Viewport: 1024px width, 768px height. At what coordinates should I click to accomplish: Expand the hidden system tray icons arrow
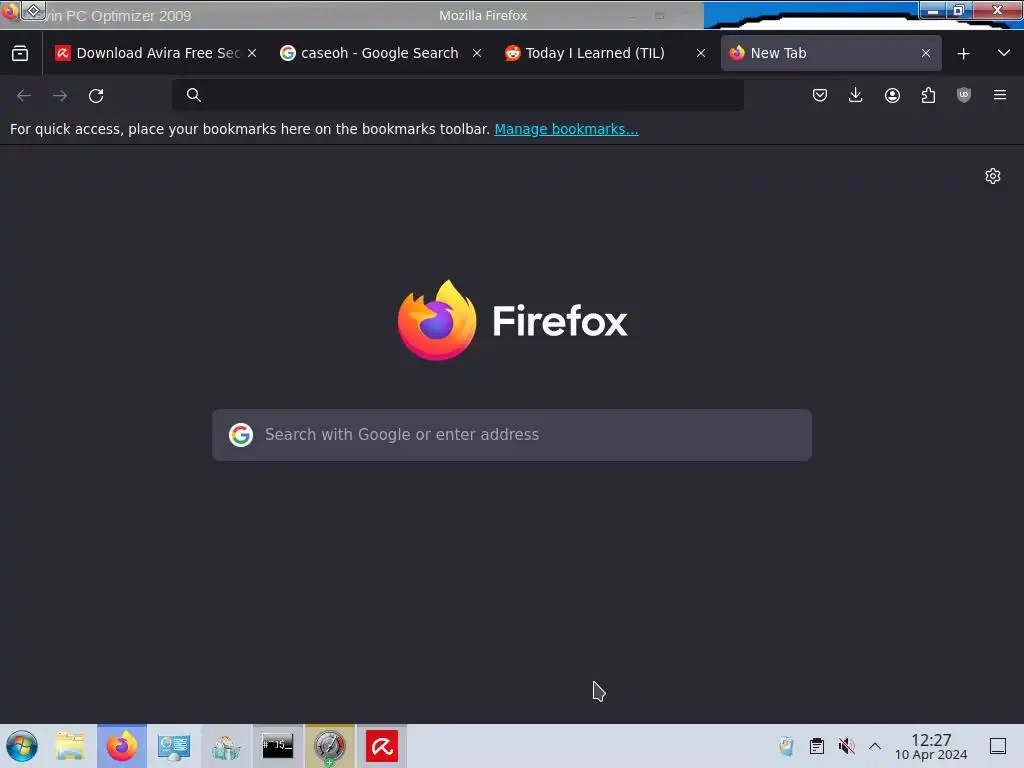click(875, 746)
